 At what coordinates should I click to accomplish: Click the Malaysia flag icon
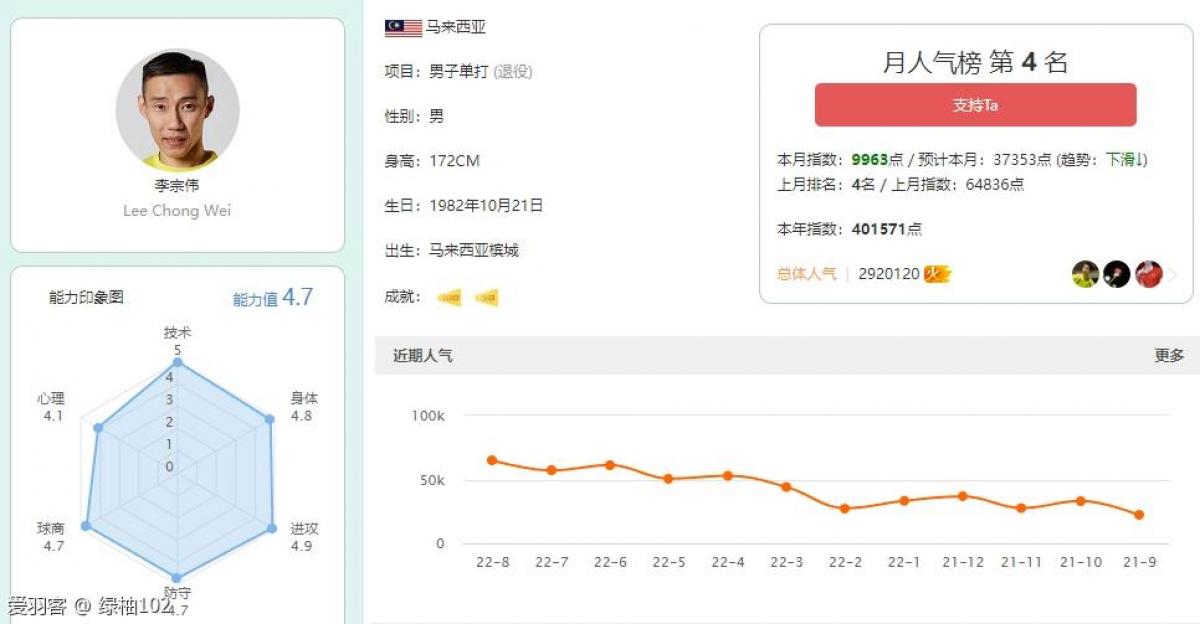tap(403, 28)
